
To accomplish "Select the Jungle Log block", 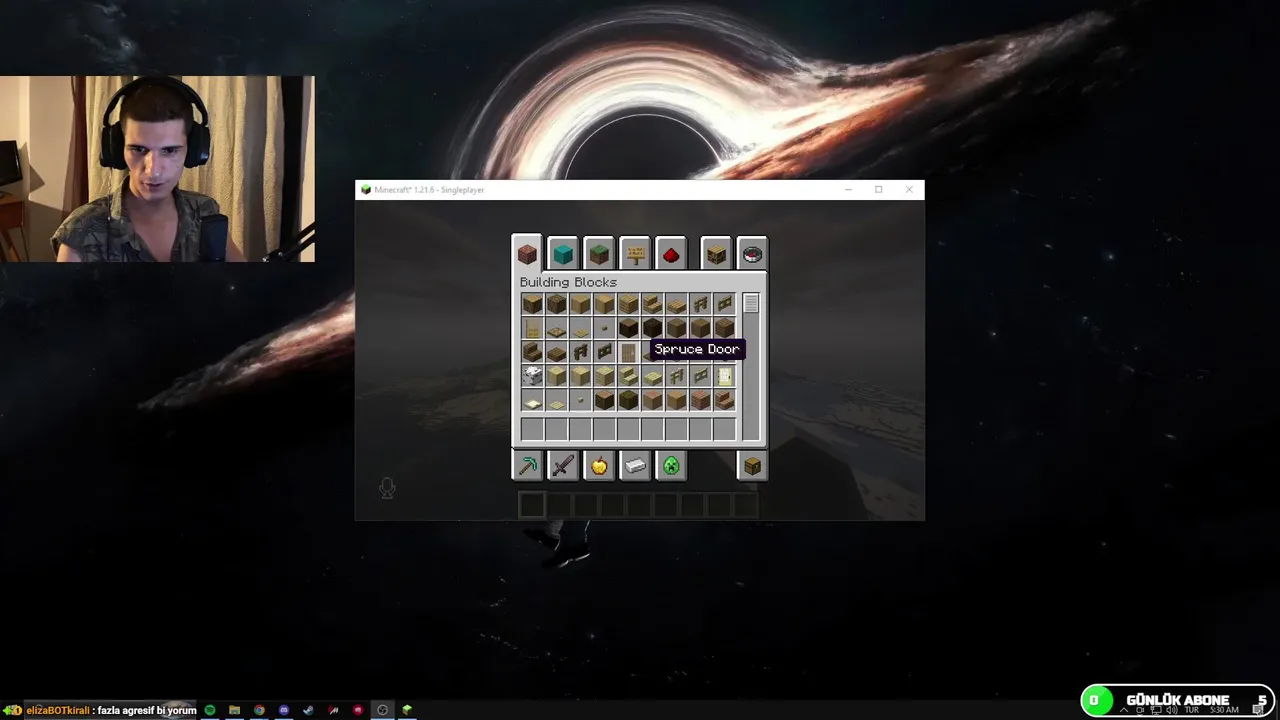I will click(x=604, y=400).
